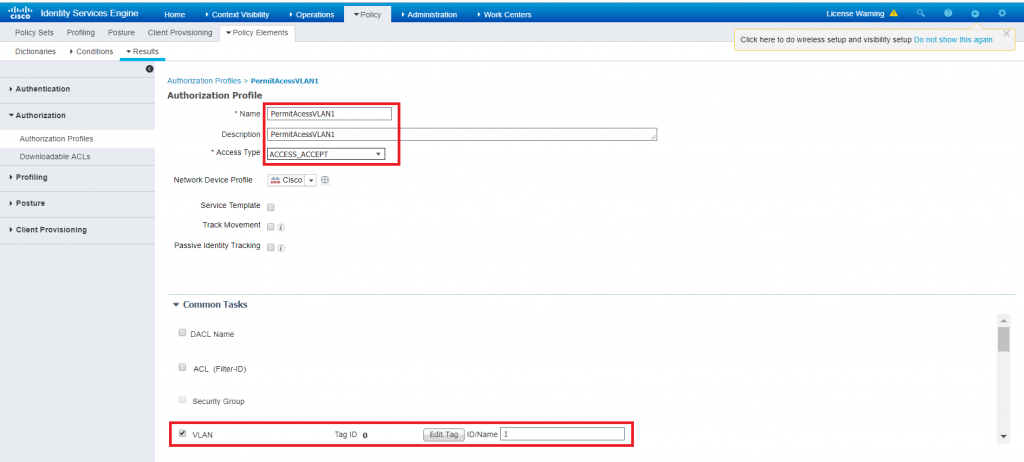This screenshot has width=1024, height=462.
Task: Switch to the Policy Sets tab
Action: click(x=32, y=33)
